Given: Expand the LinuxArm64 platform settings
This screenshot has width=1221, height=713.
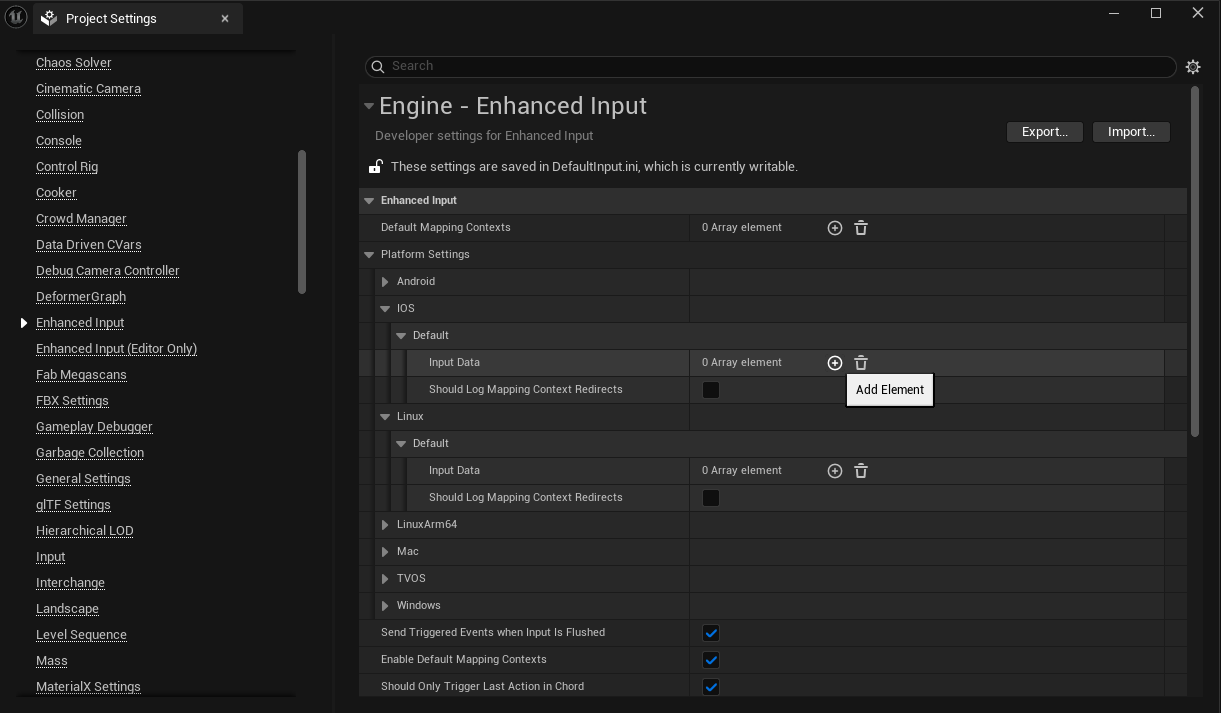Looking at the screenshot, I should [x=385, y=525].
